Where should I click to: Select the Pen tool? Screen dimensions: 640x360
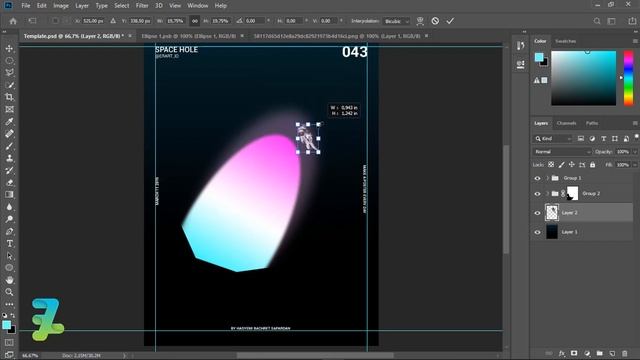(9, 231)
